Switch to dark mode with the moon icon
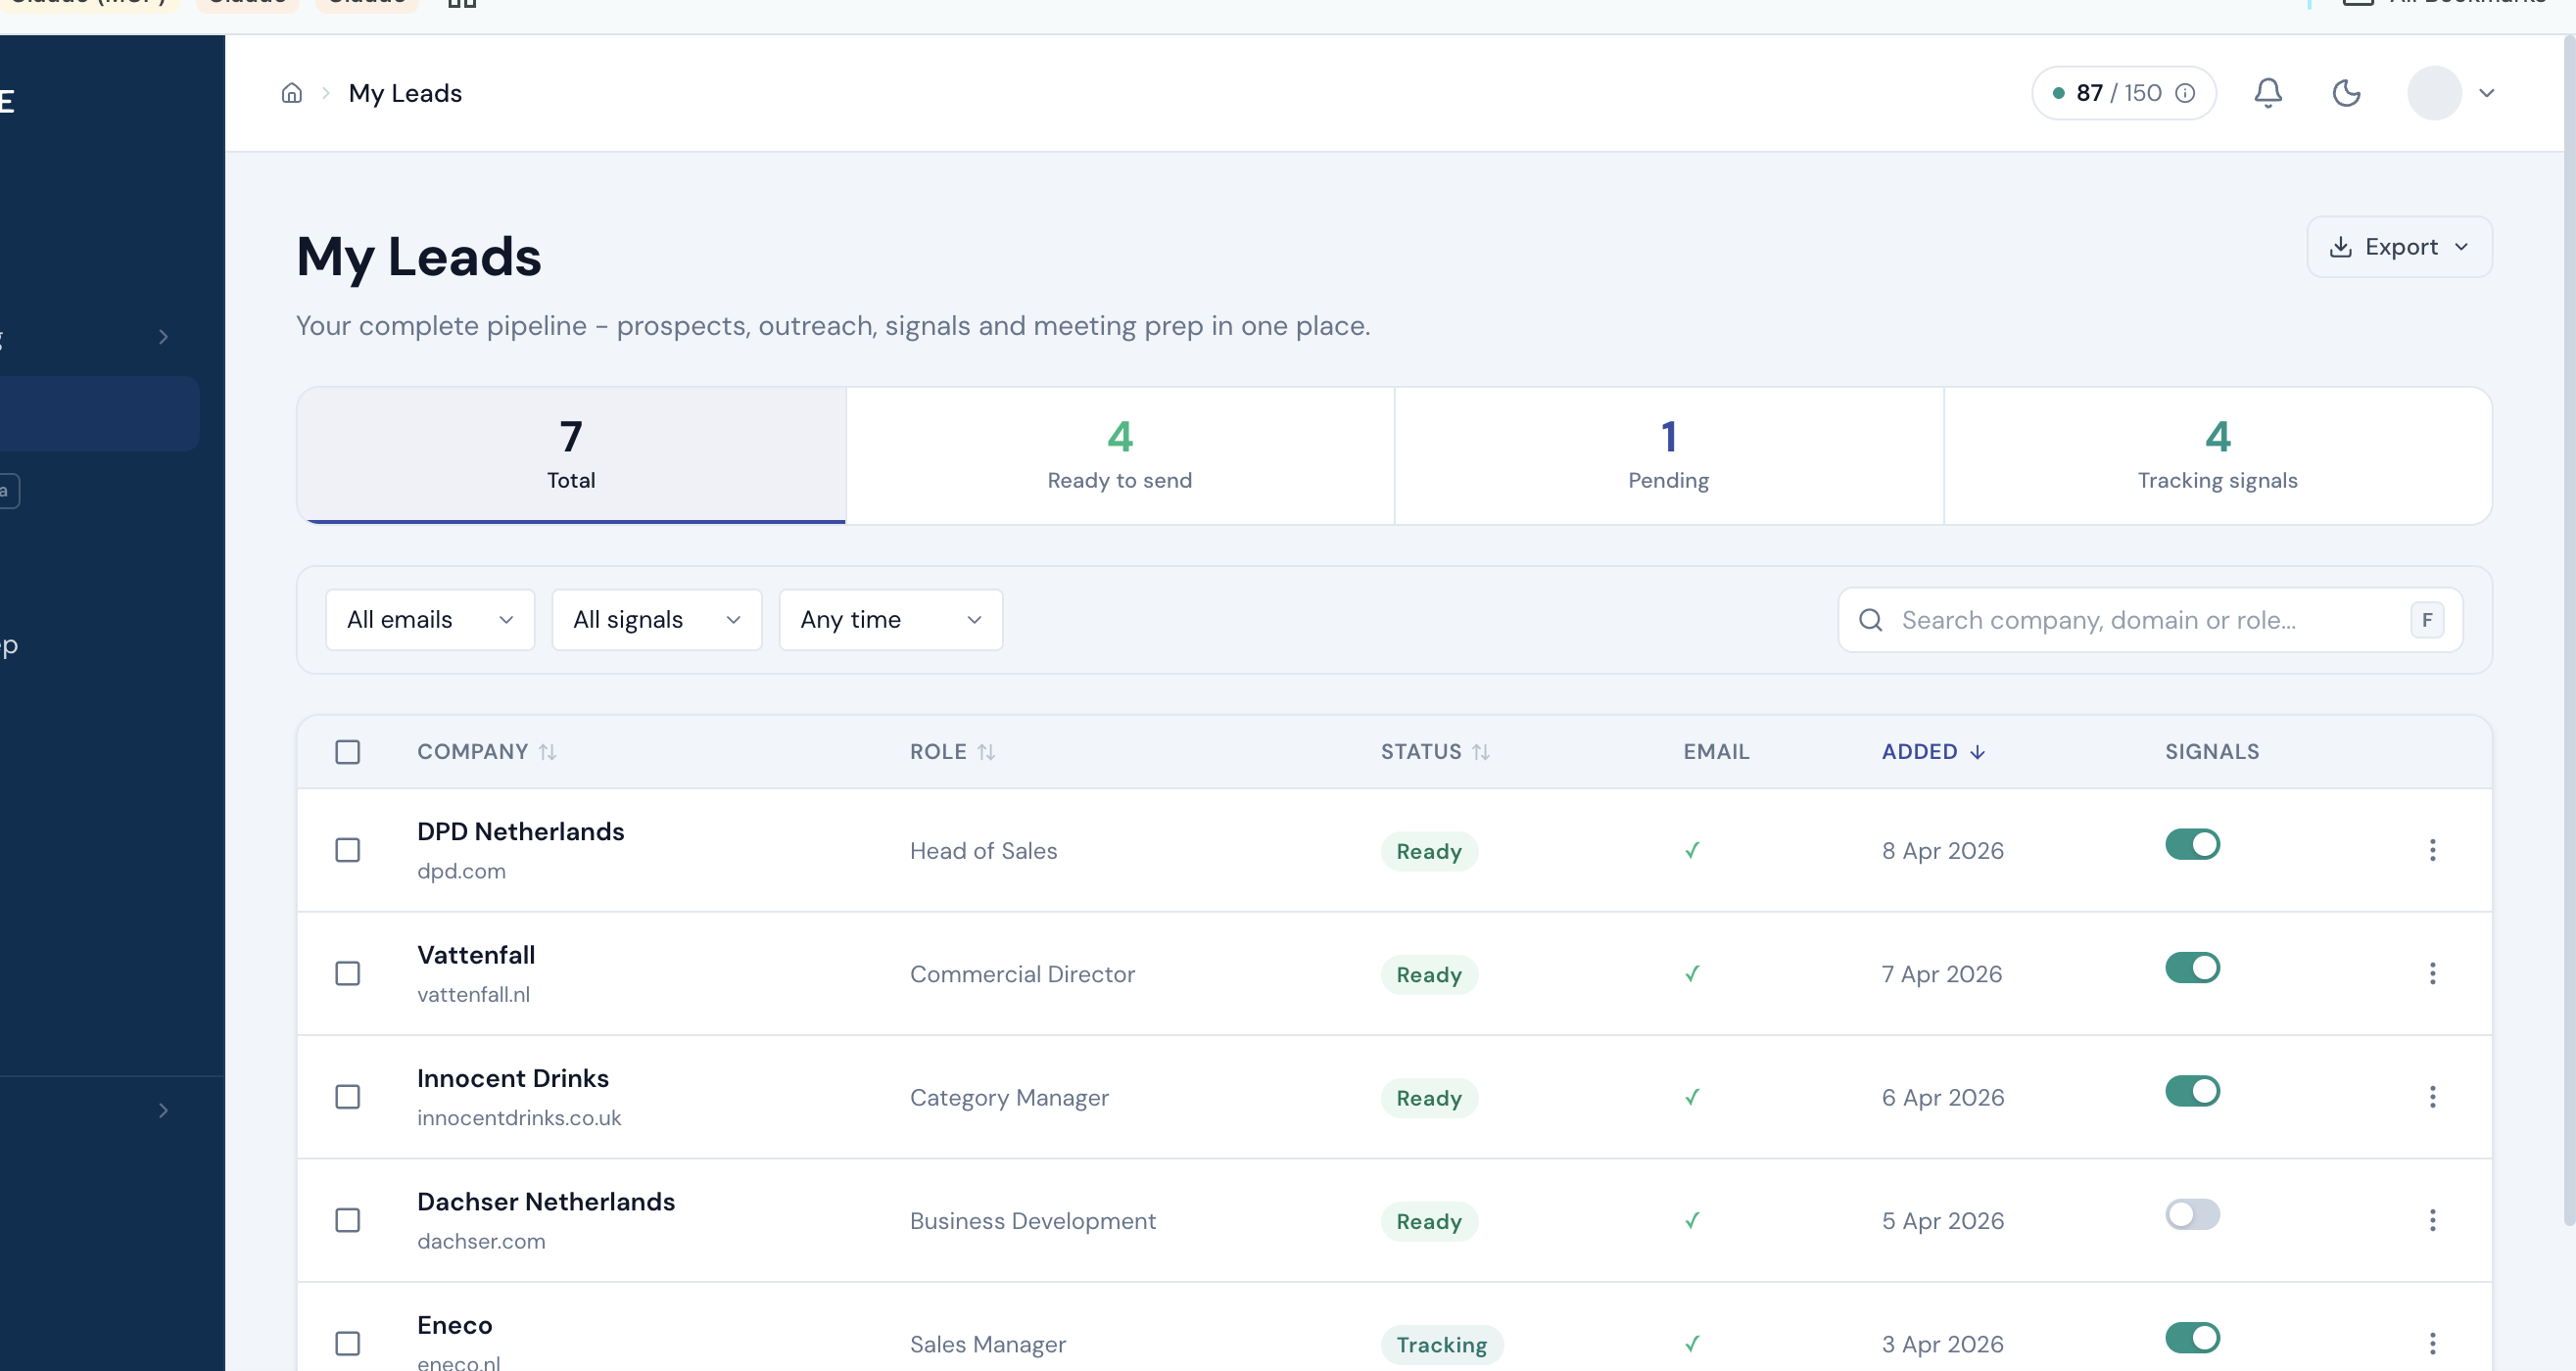The width and height of the screenshot is (2576, 1371). coord(2347,92)
